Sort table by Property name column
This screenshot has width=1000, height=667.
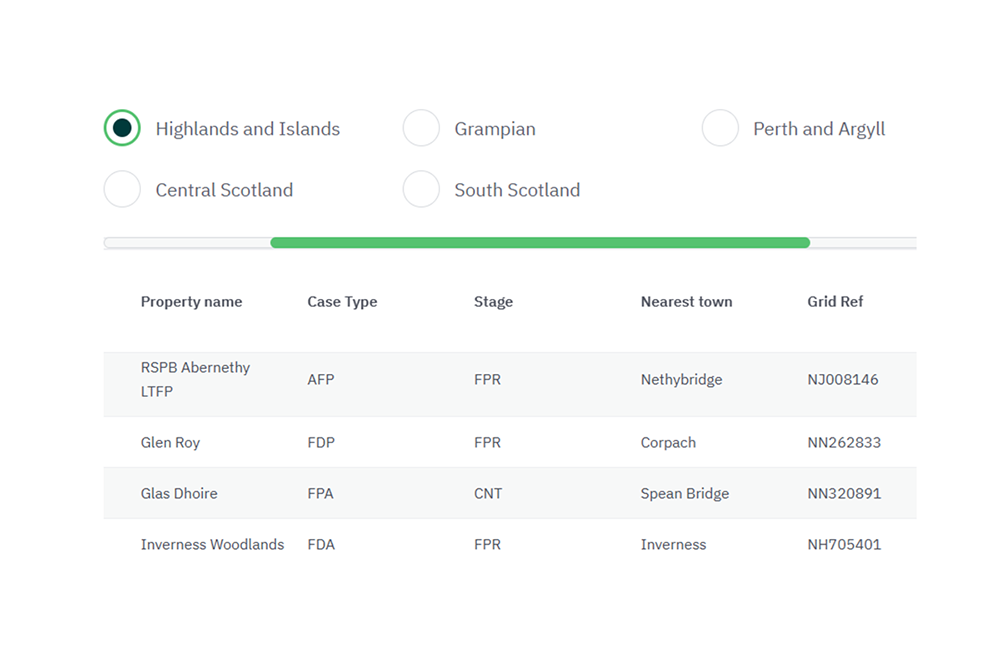[x=191, y=301]
